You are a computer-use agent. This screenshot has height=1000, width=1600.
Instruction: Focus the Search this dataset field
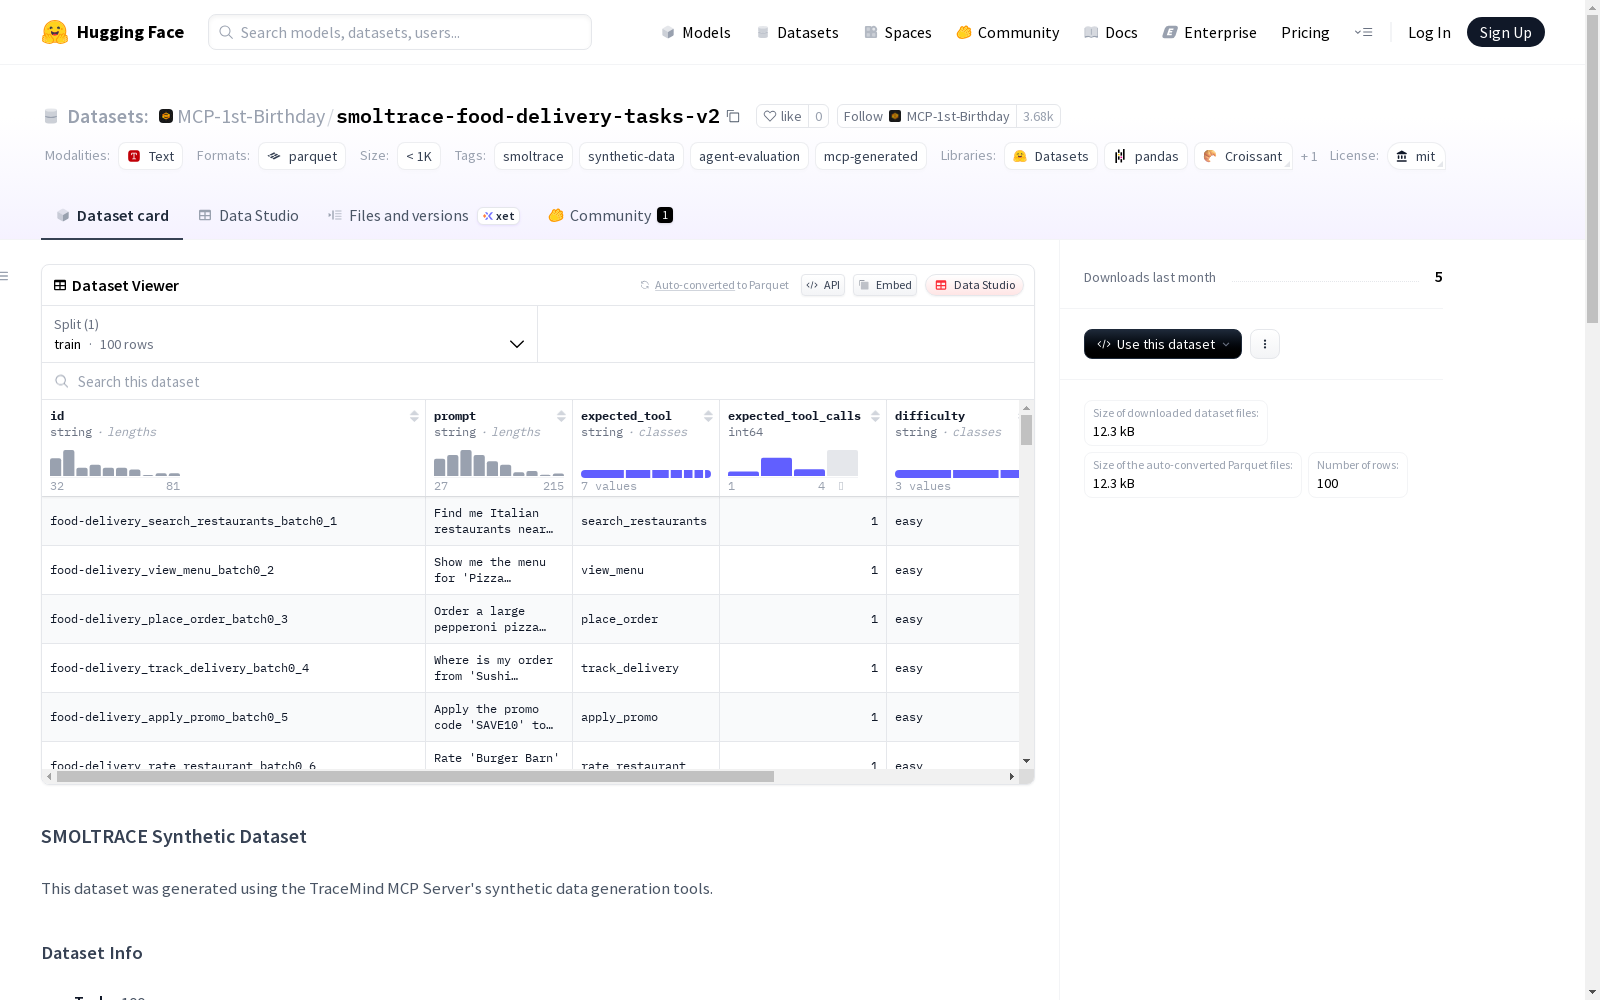(538, 382)
